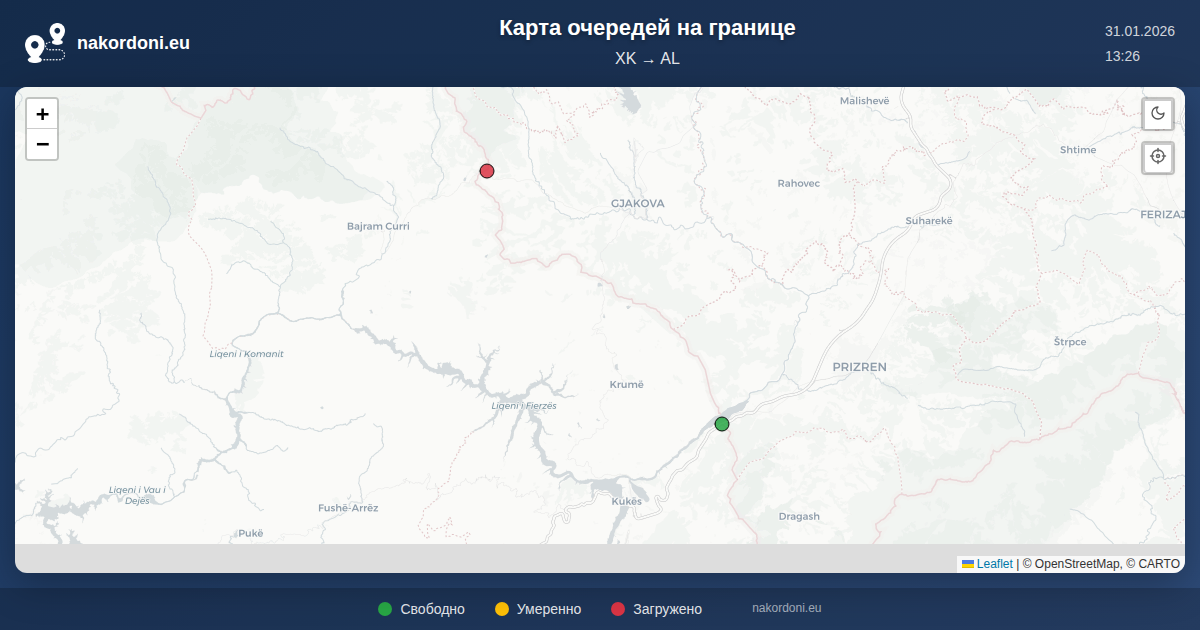Zoom in on the map
The width and height of the screenshot is (1200, 630).
(42, 114)
